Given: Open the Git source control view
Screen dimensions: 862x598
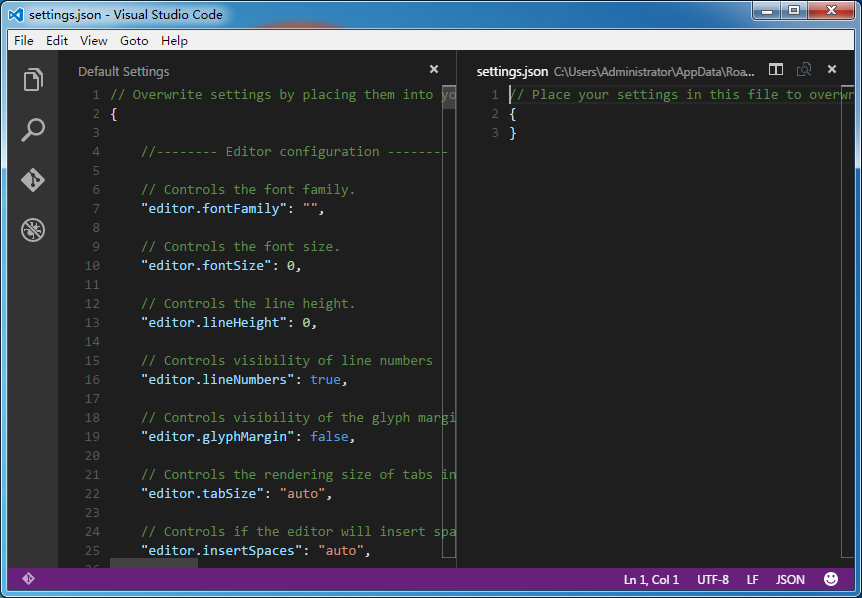Looking at the screenshot, I should [33, 180].
